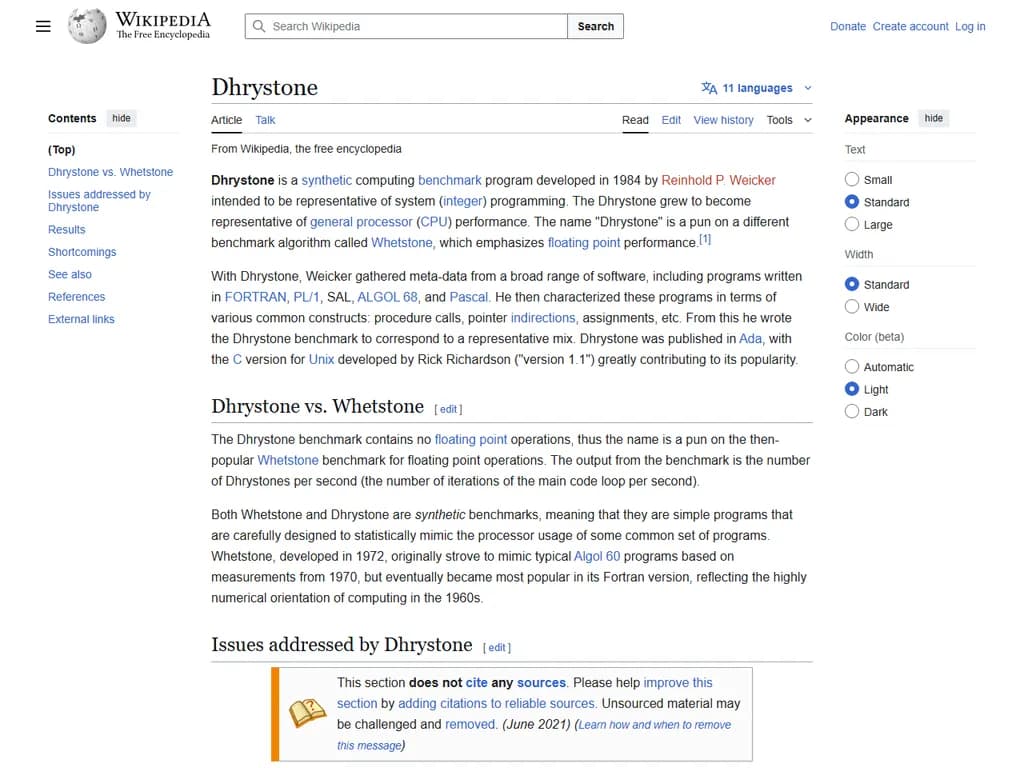This screenshot has height=768, width=1024.
Task: Enable the Dark color mode
Action: 852,412
